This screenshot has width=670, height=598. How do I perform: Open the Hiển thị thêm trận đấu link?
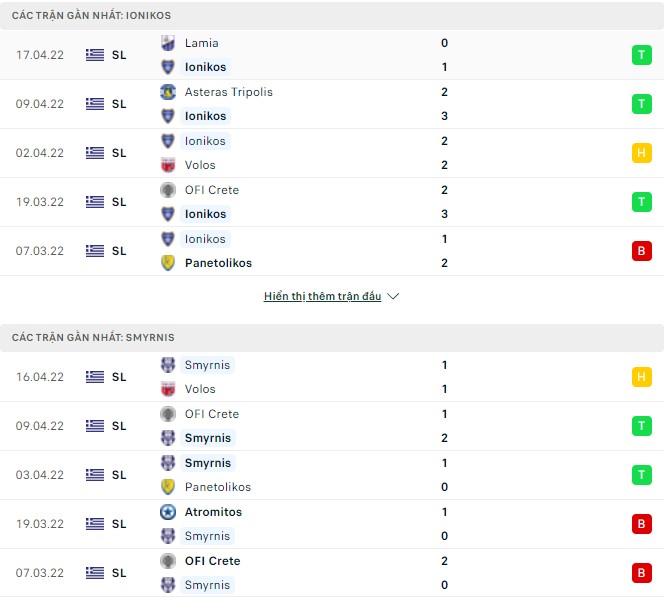322,297
